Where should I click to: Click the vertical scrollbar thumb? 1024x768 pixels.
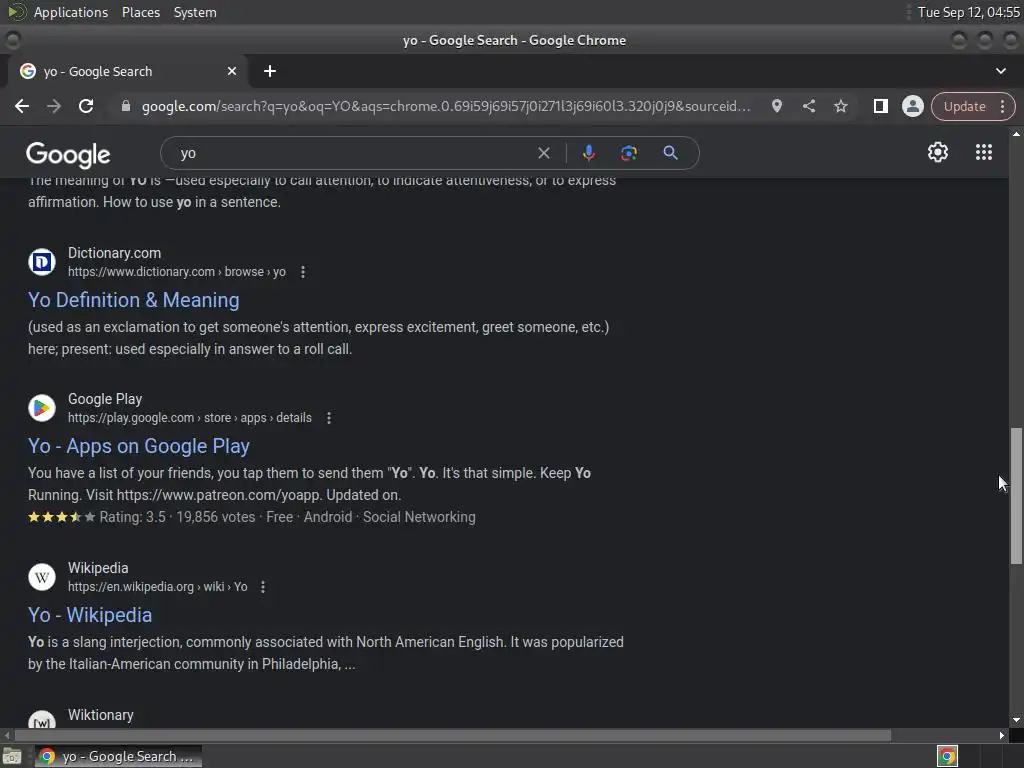(1016, 496)
